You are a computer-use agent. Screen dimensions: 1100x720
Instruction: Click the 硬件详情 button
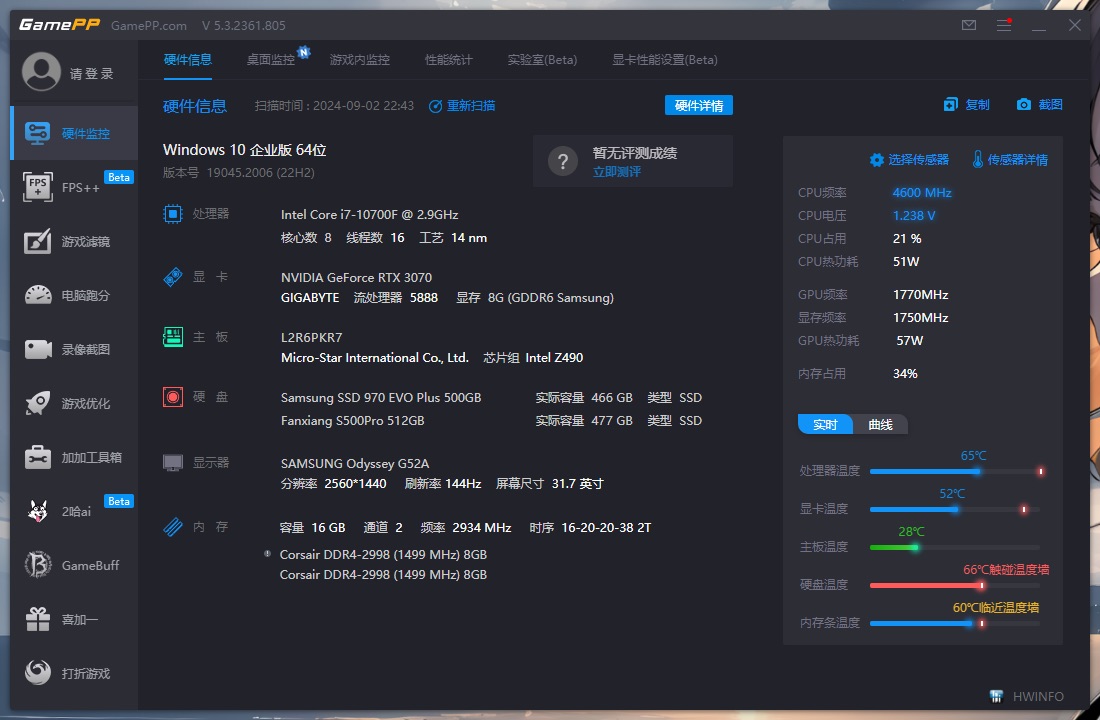pyautogui.click(x=699, y=105)
